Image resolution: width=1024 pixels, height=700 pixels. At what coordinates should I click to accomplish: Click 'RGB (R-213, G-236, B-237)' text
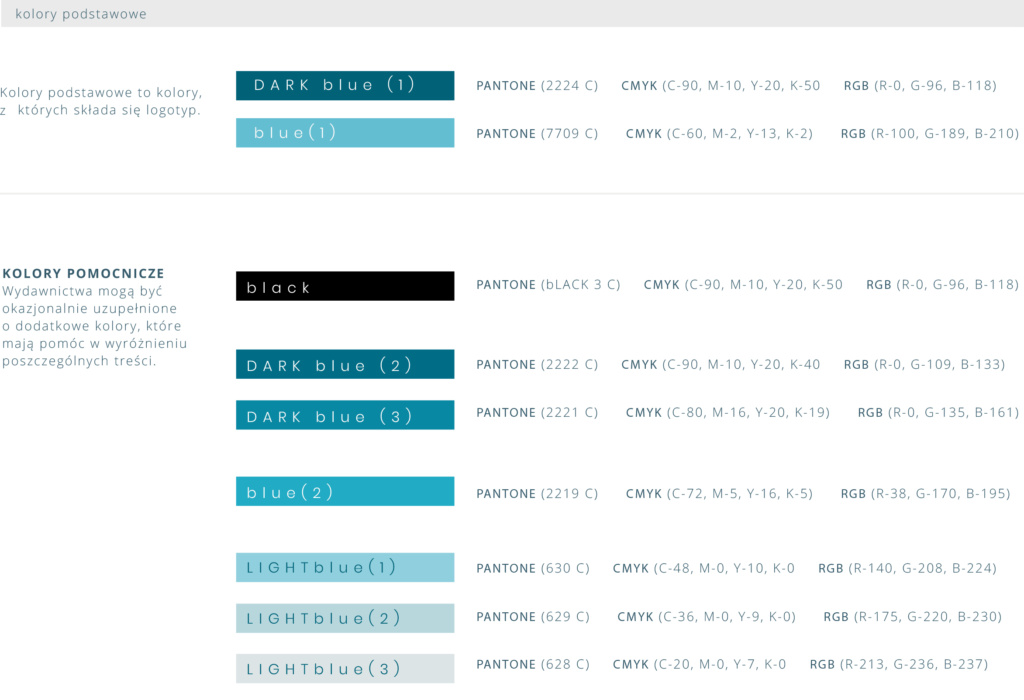(x=899, y=664)
